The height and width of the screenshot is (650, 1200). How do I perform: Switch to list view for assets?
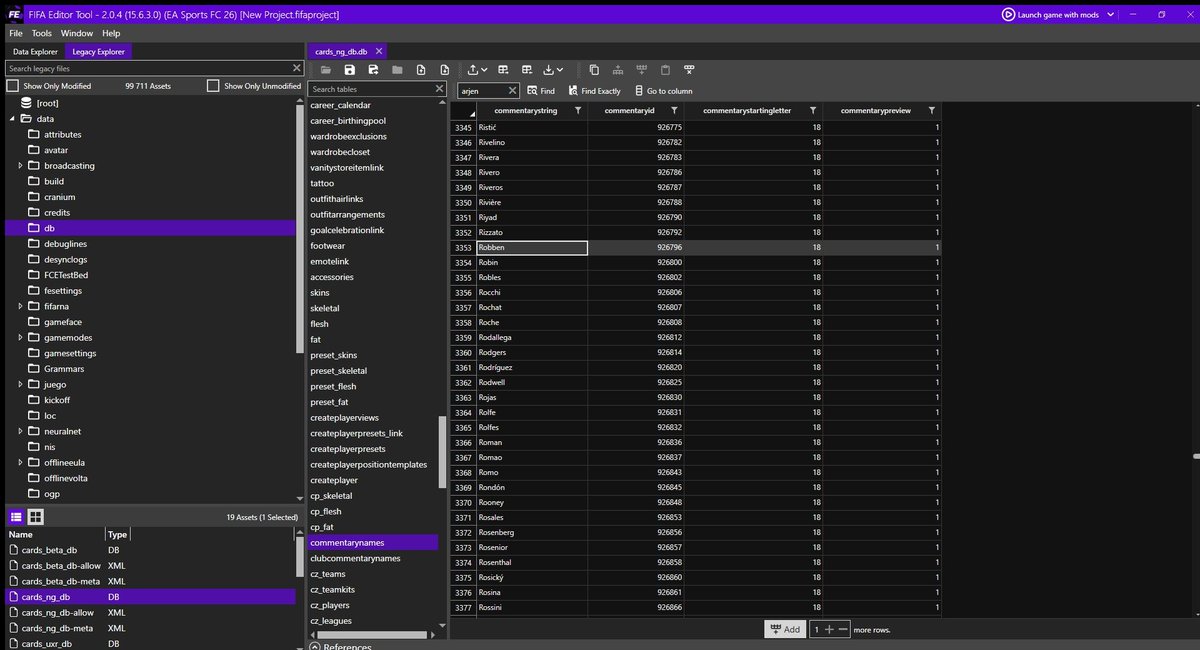(x=16, y=517)
